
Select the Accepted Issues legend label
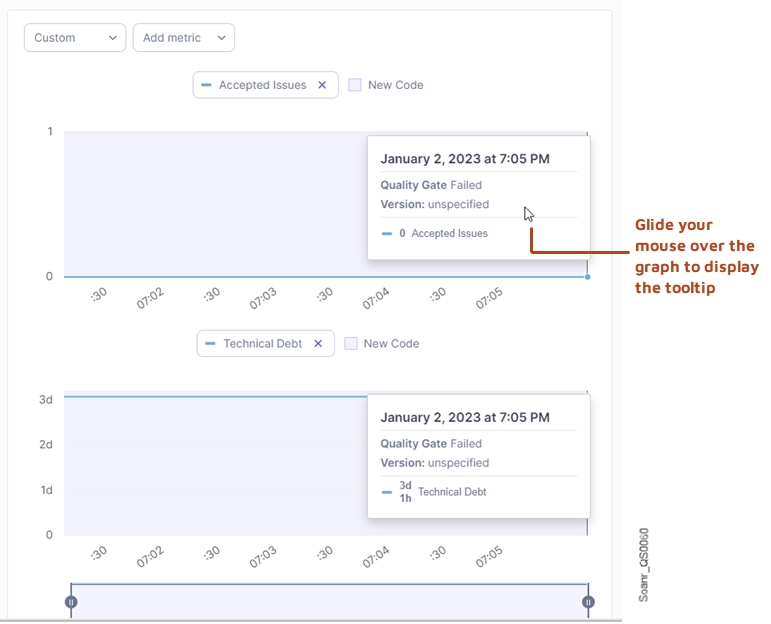262,85
